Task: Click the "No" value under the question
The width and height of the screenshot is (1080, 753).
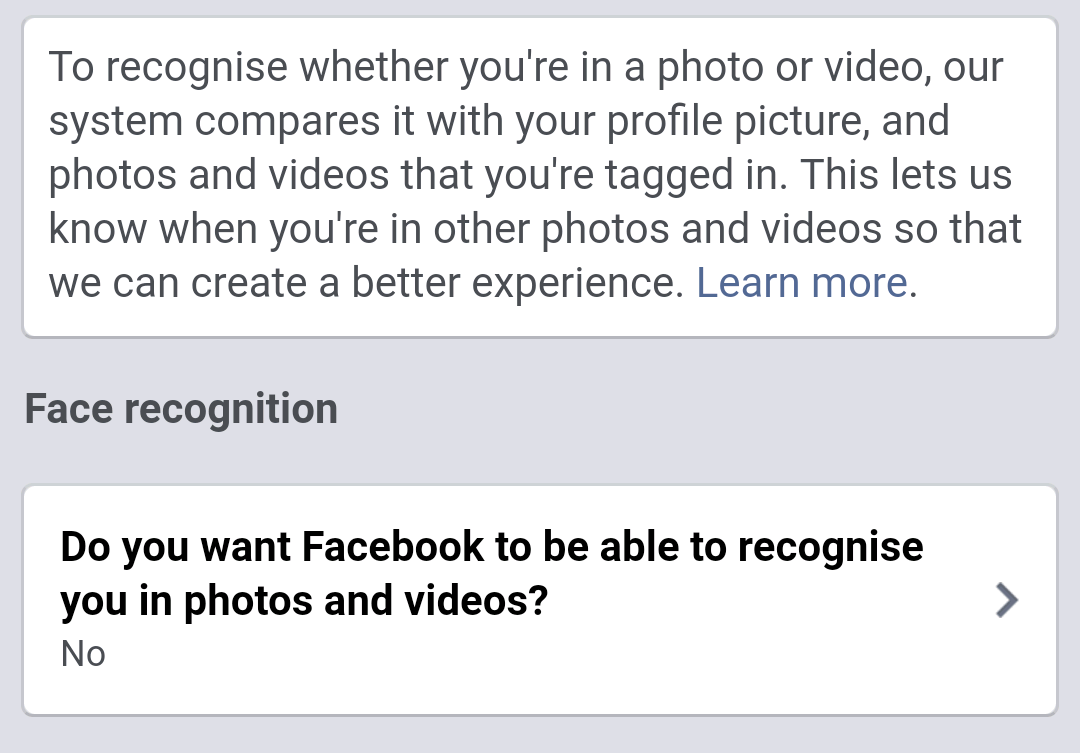Action: tap(83, 653)
